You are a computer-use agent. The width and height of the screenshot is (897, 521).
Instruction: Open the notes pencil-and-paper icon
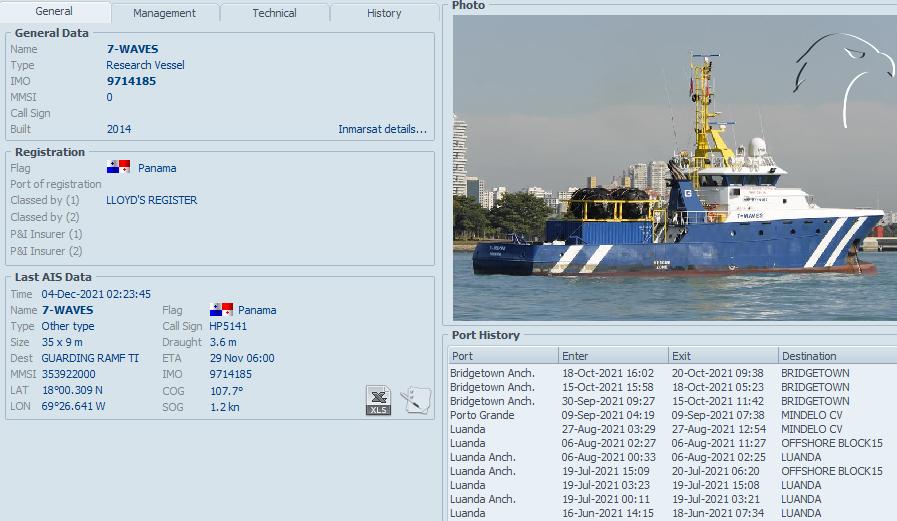pyautogui.click(x=416, y=400)
